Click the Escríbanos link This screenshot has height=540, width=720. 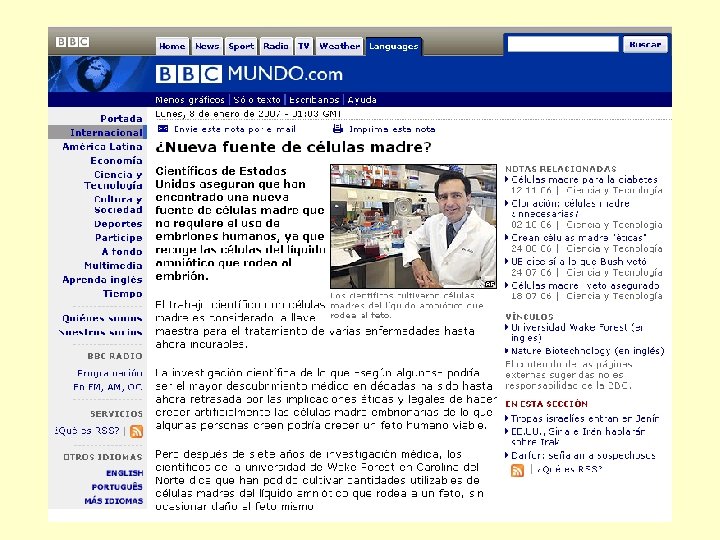[x=314, y=100]
